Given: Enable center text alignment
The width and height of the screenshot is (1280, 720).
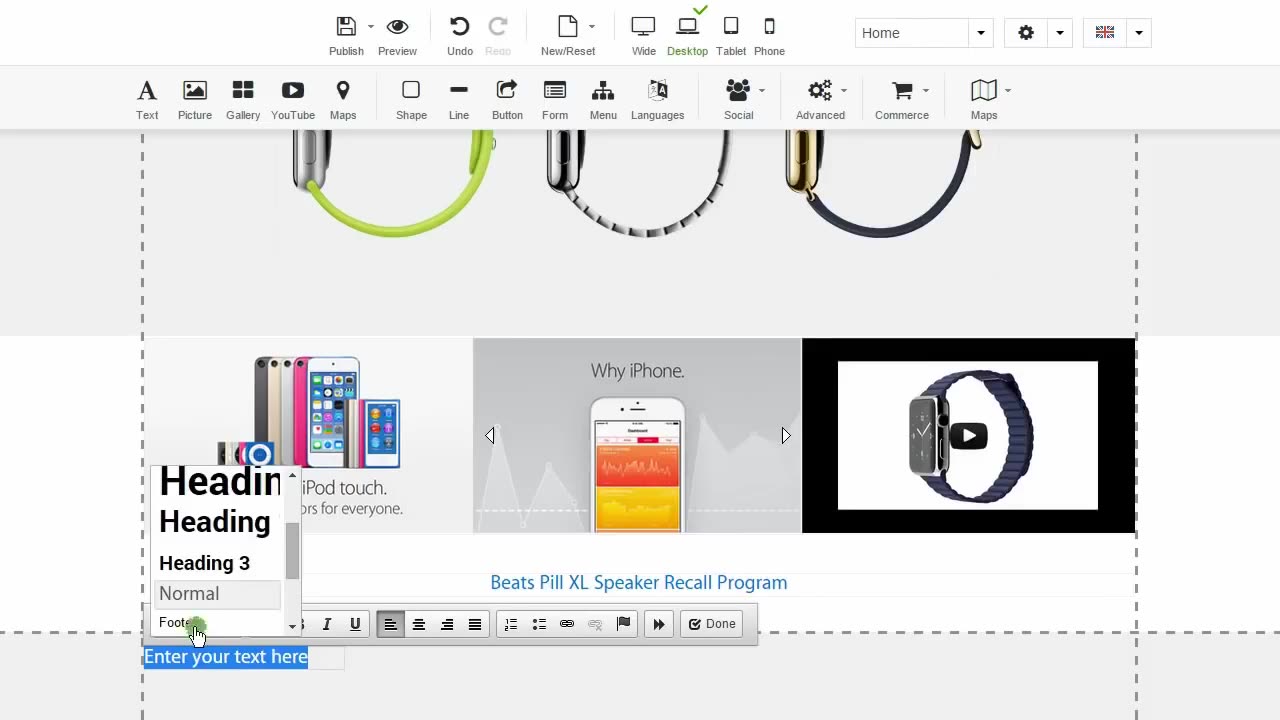Looking at the screenshot, I should click(x=419, y=624).
